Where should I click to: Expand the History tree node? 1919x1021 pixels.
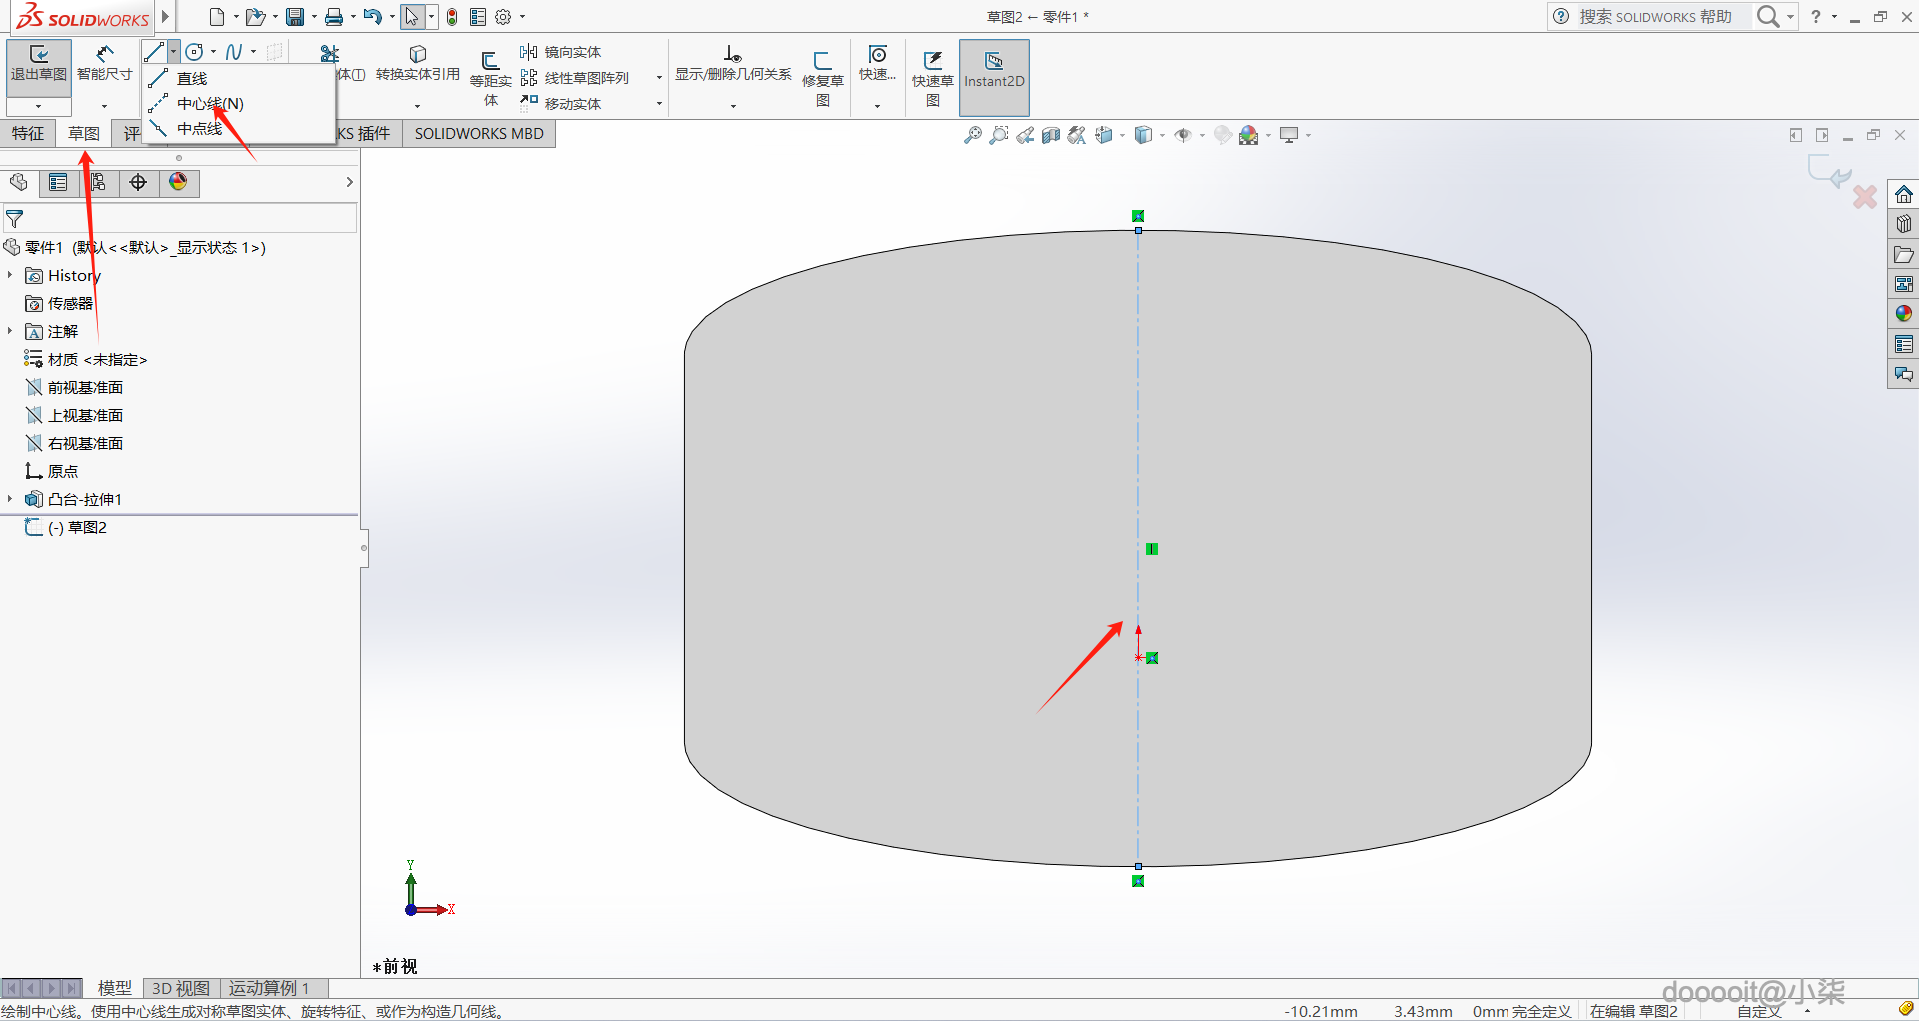10,275
